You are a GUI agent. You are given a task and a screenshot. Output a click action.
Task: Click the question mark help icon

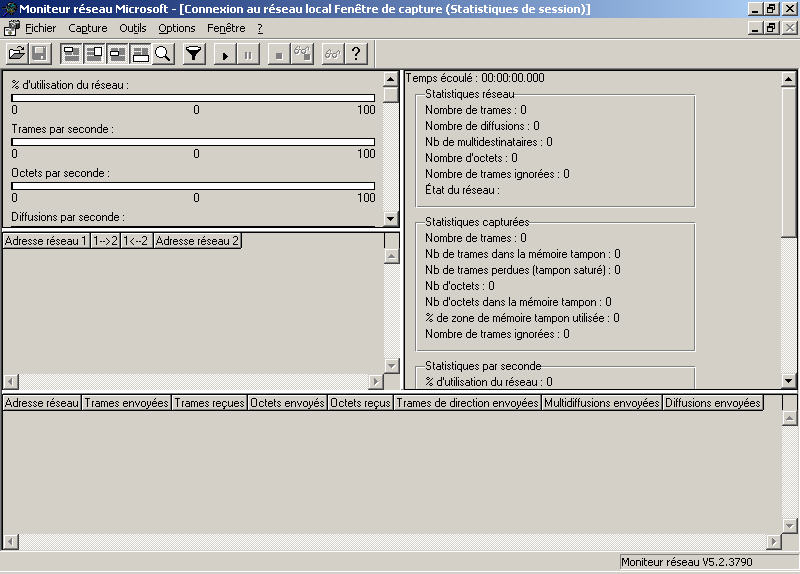356,54
